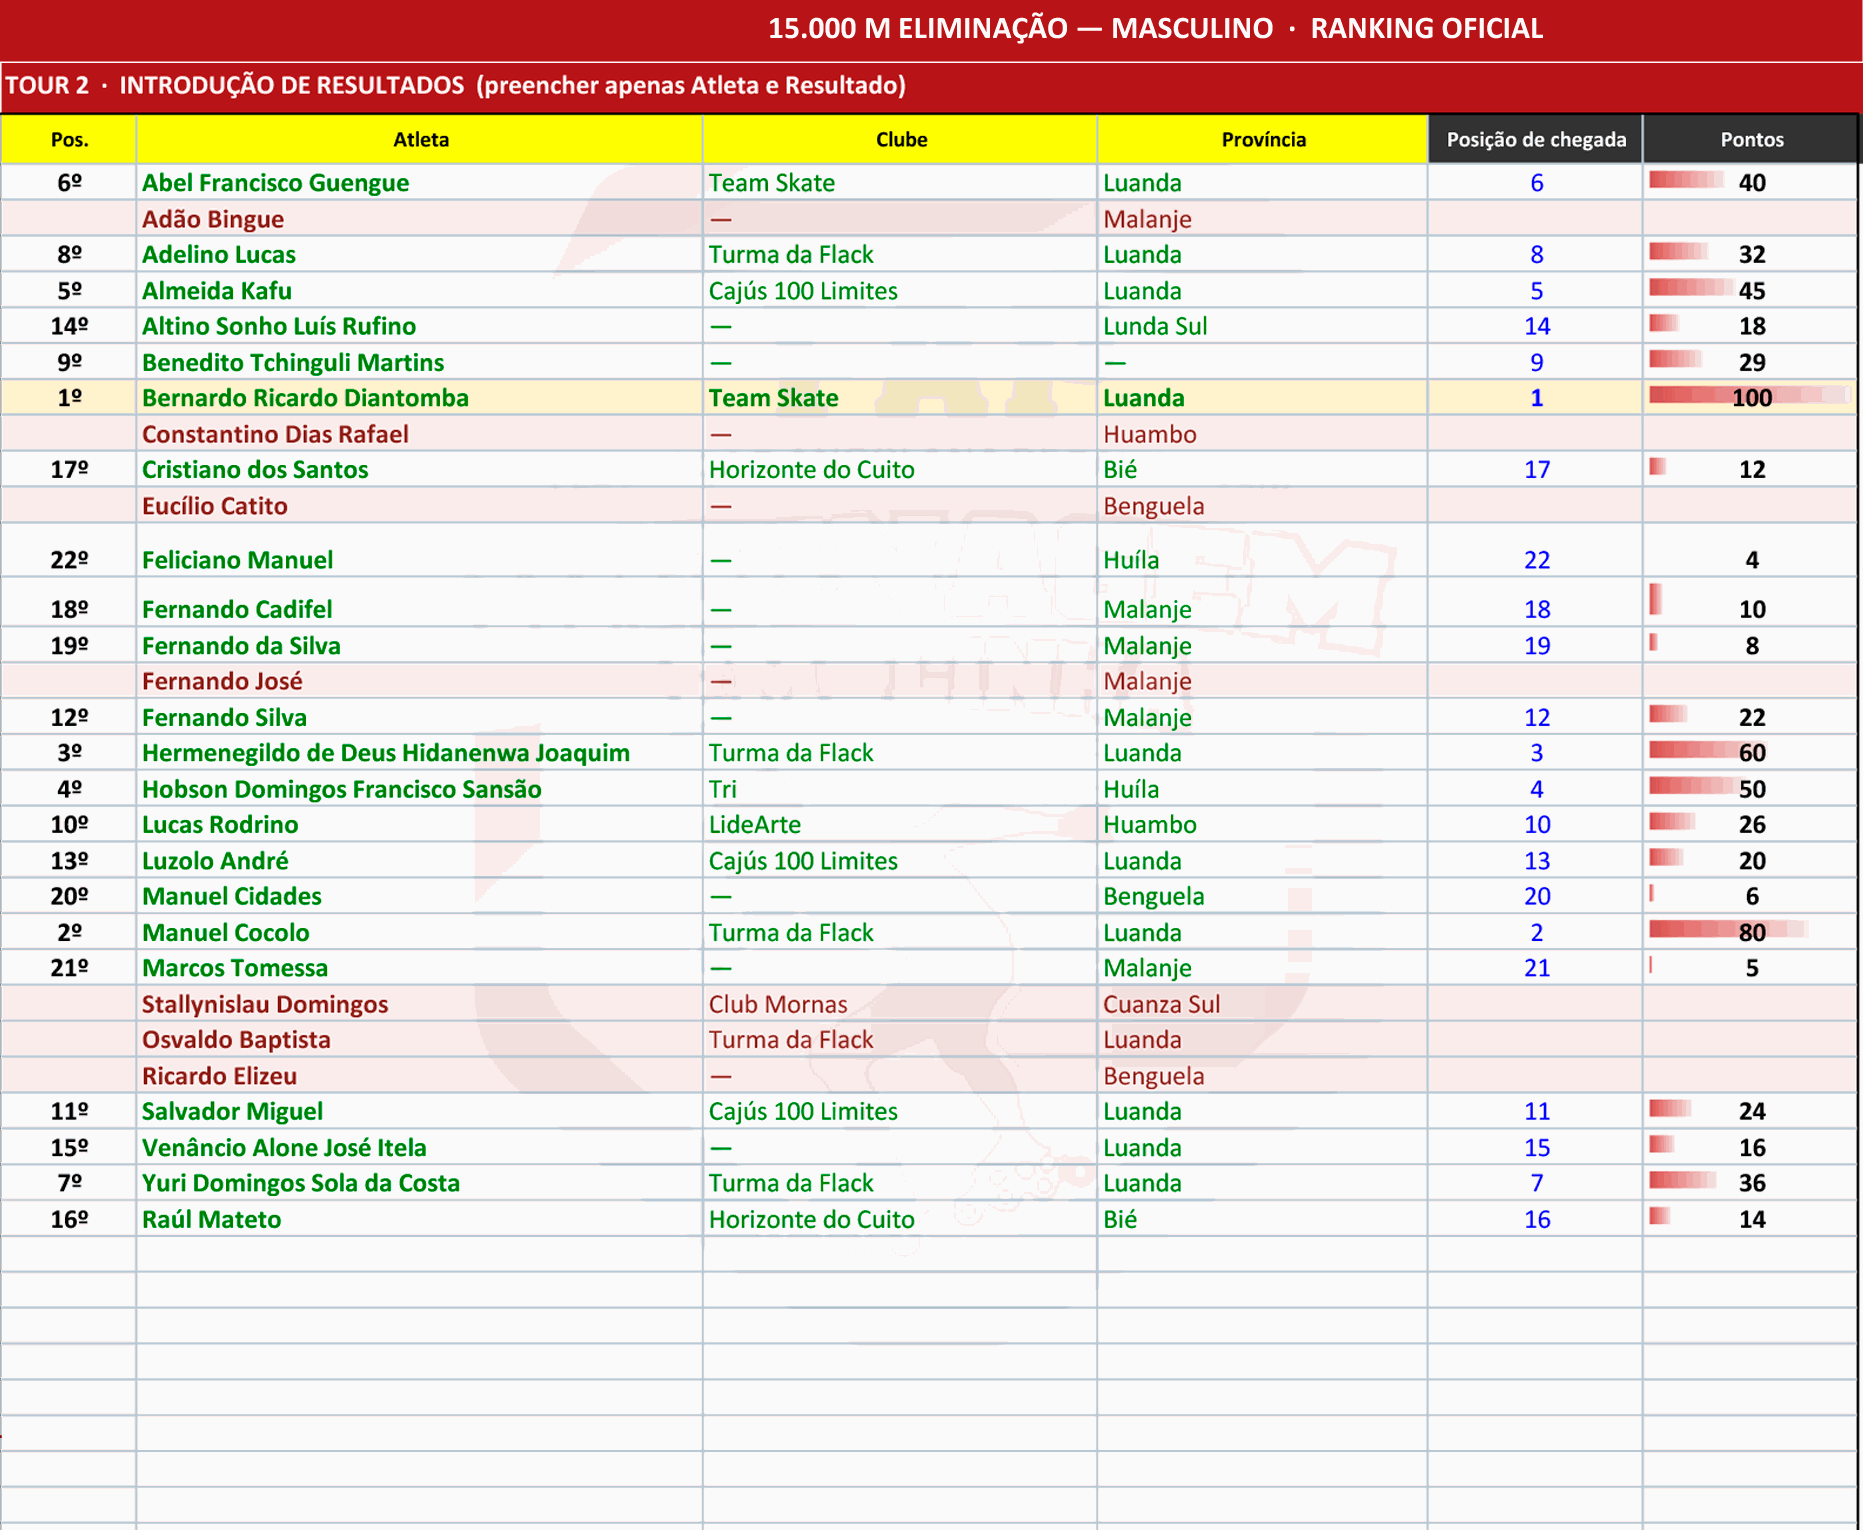The height and width of the screenshot is (1530, 1863).
Task: Select 'Hermenegildo de Deus Hidanenwa Joaquim' cell
Action: pyautogui.click(x=420, y=752)
